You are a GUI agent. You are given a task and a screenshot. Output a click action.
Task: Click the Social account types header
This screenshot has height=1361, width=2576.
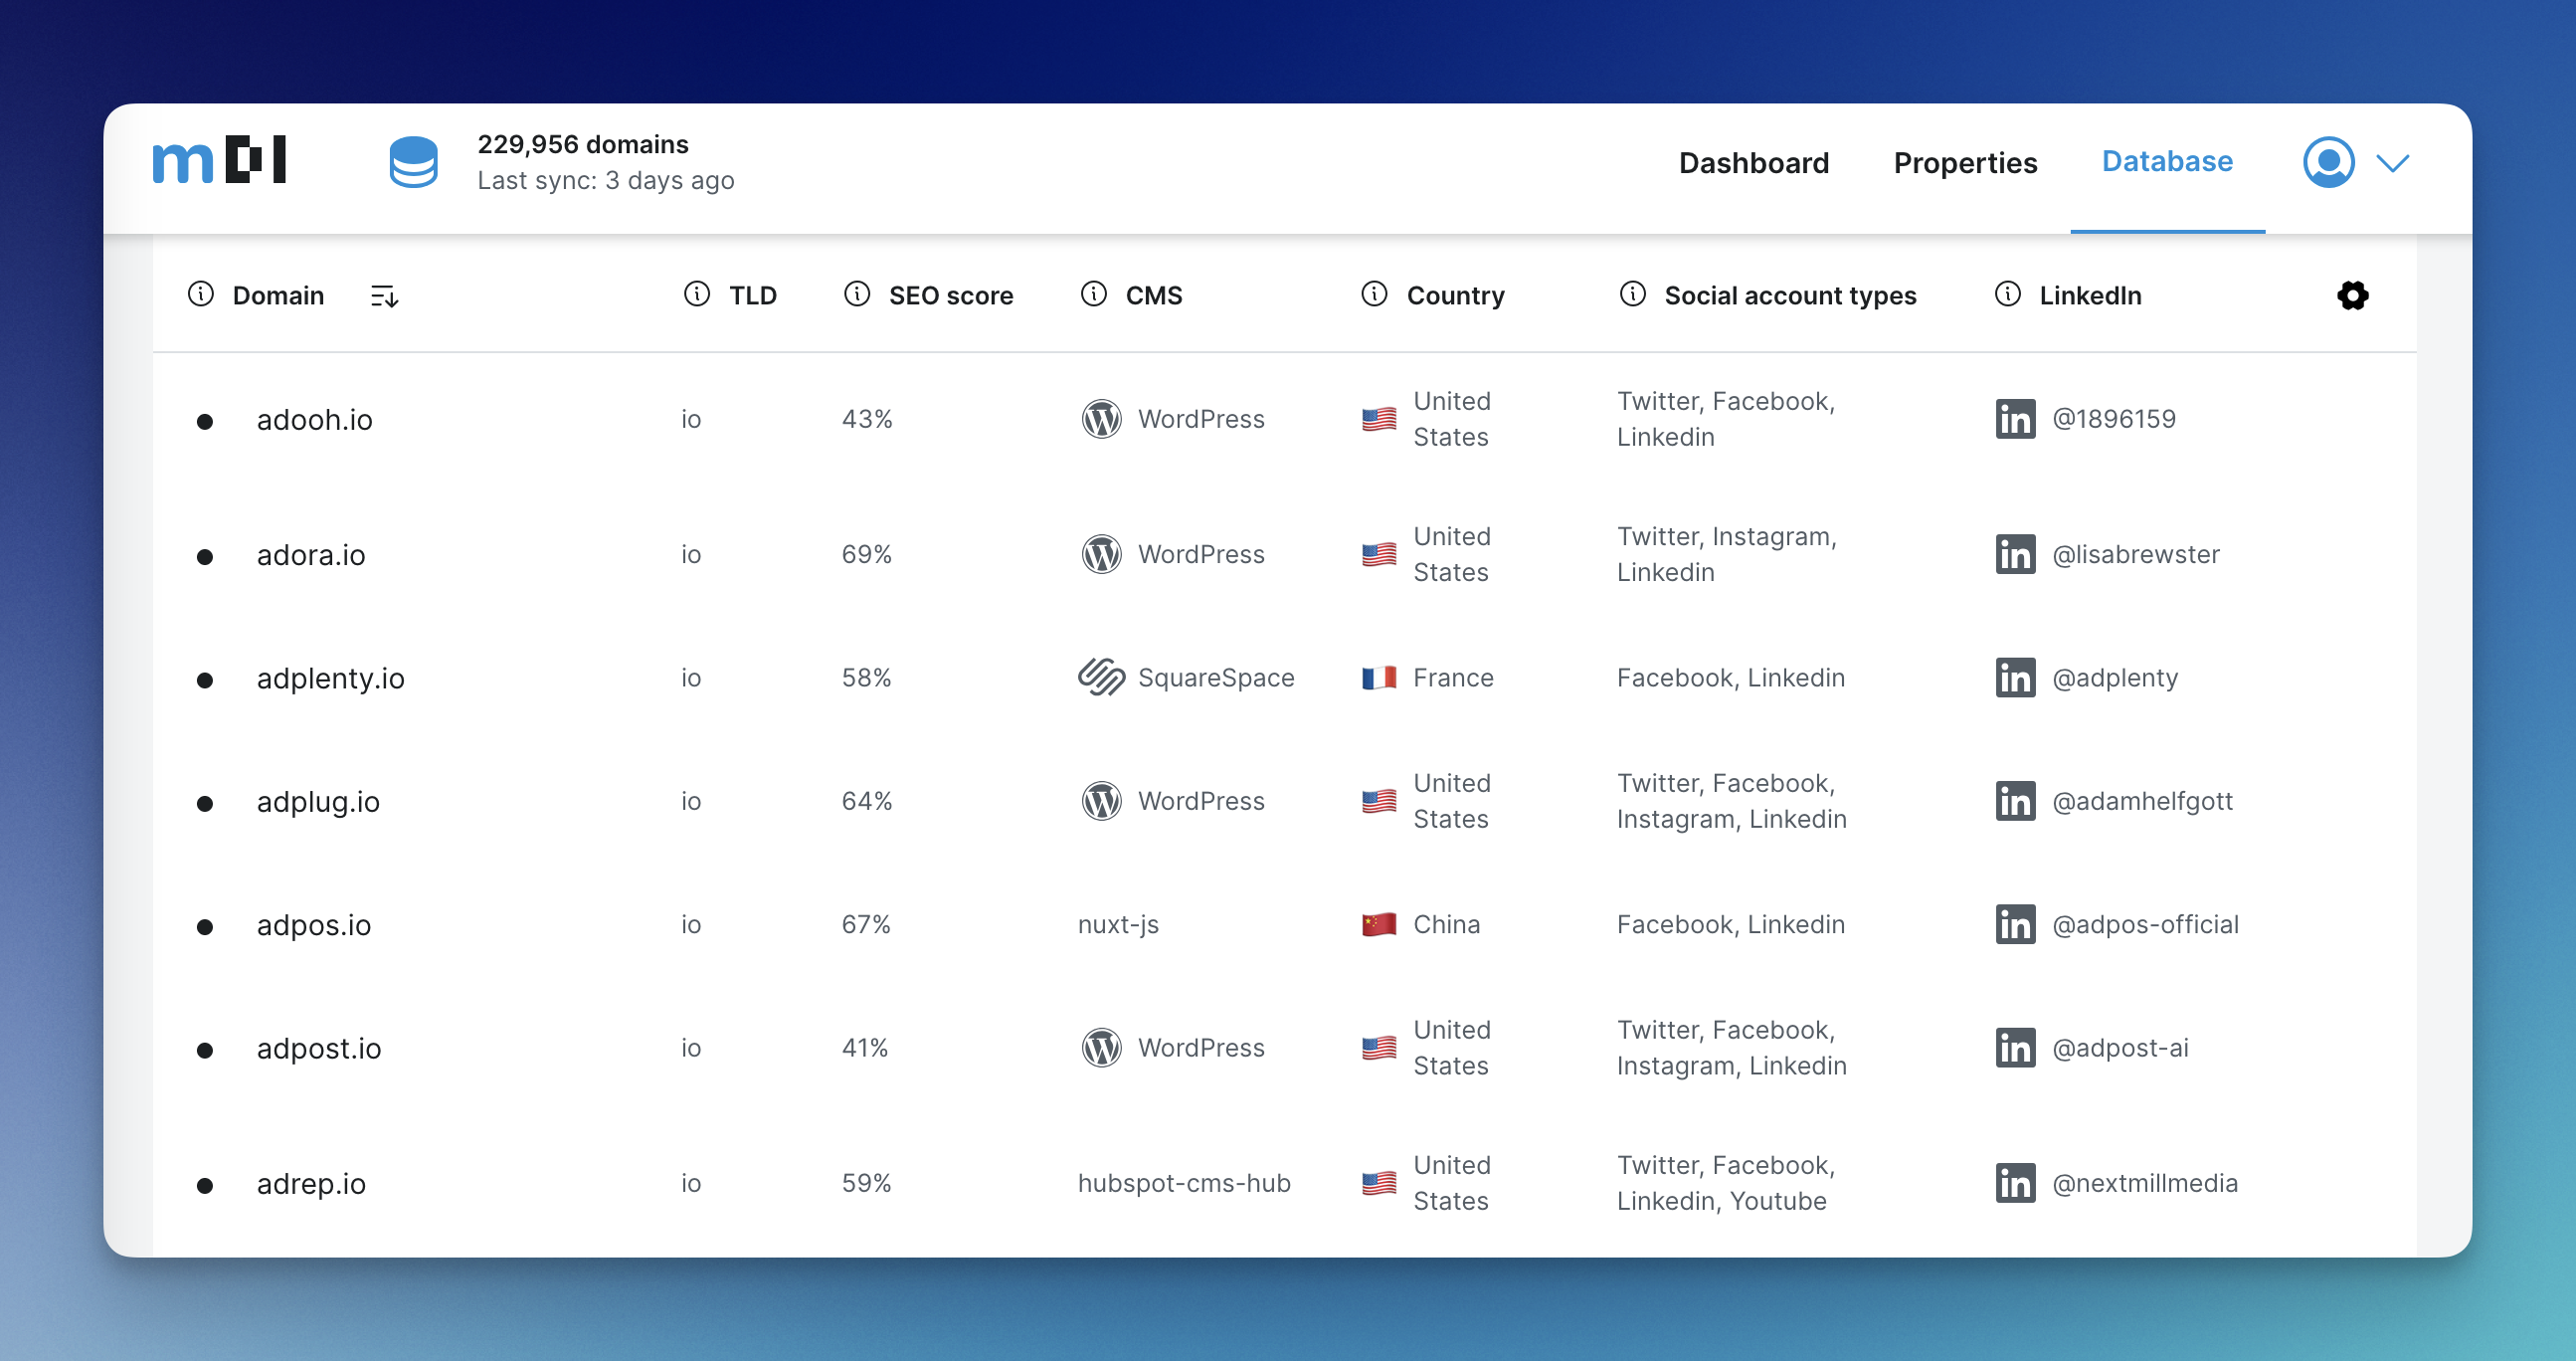(1790, 296)
